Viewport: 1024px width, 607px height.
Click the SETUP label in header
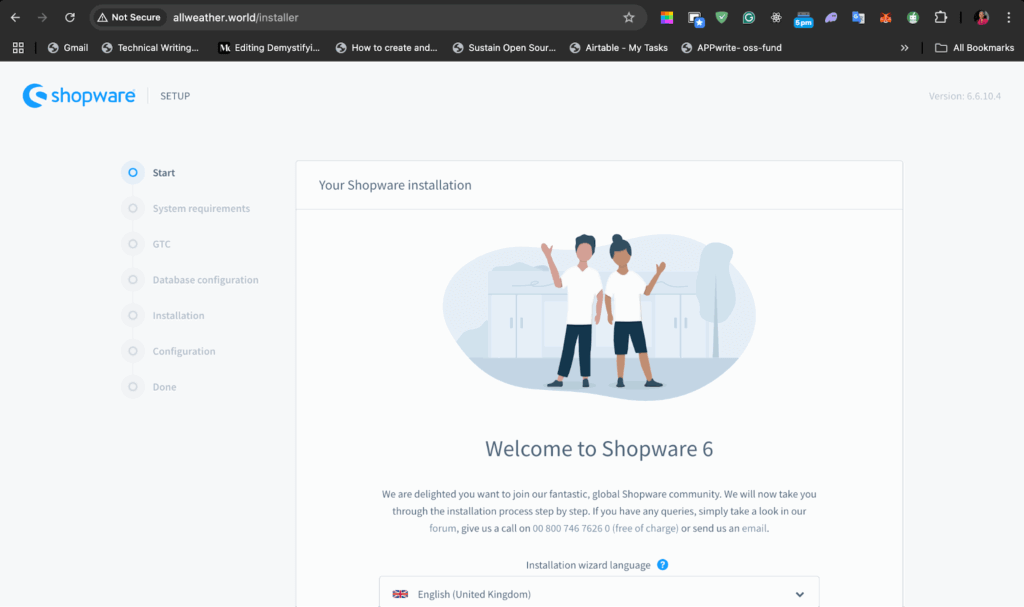pos(175,96)
